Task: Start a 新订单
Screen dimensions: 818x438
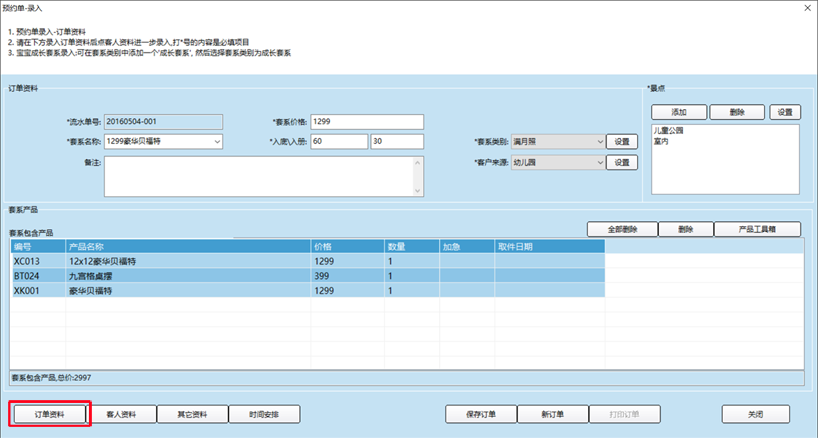Action: tap(553, 414)
